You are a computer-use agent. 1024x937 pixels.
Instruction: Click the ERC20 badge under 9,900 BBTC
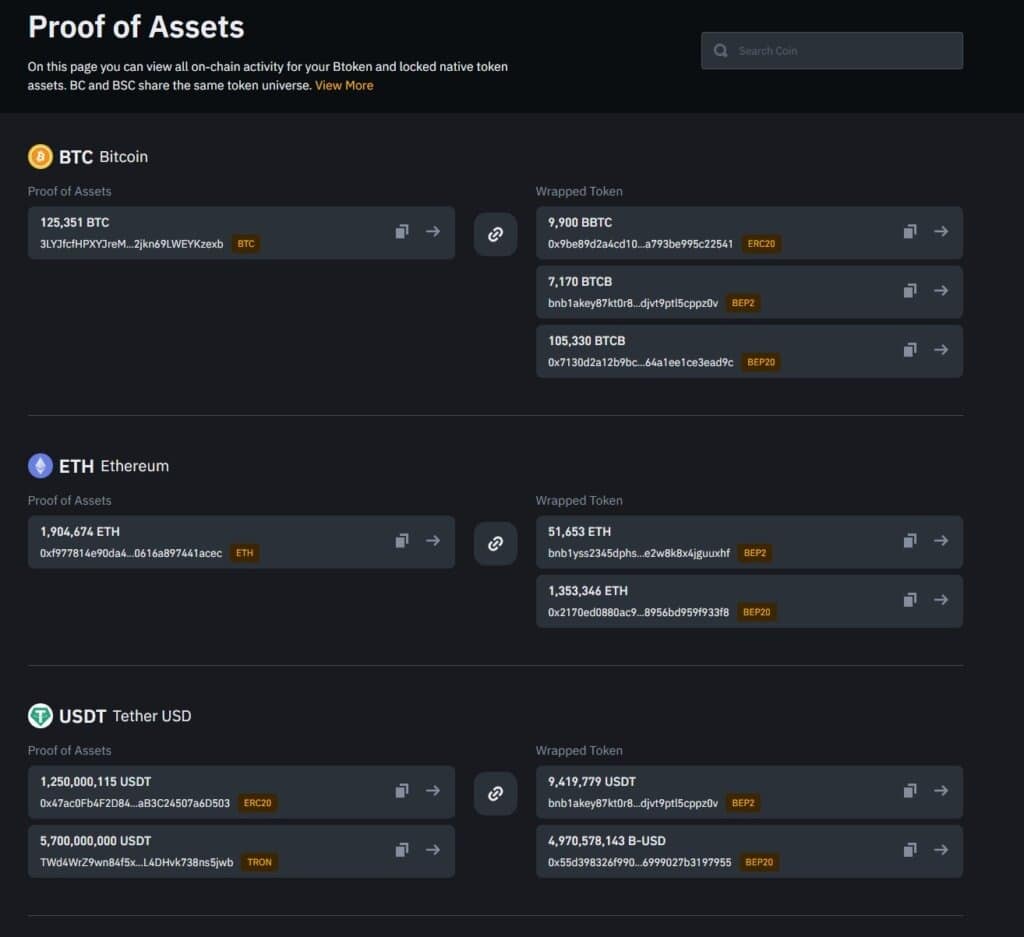pyautogui.click(x=761, y=244)
